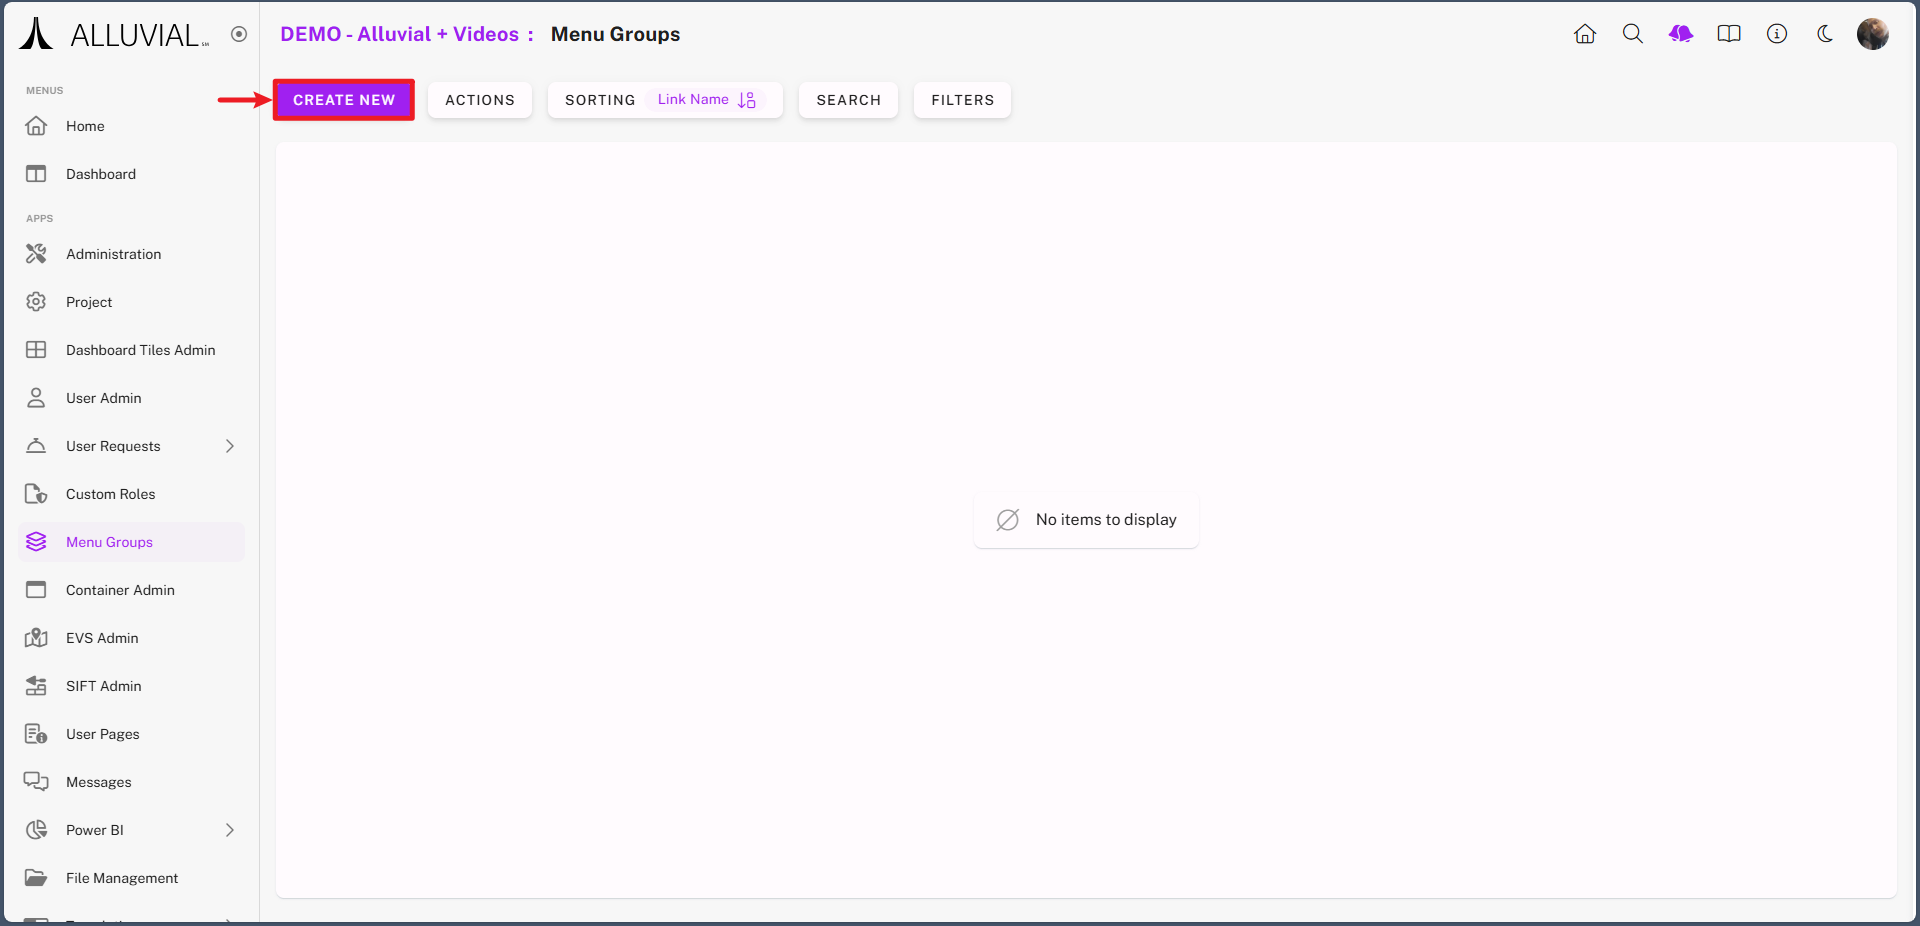Open the ACTIONS menu button
1920x926 pixels.
[480, 100]
